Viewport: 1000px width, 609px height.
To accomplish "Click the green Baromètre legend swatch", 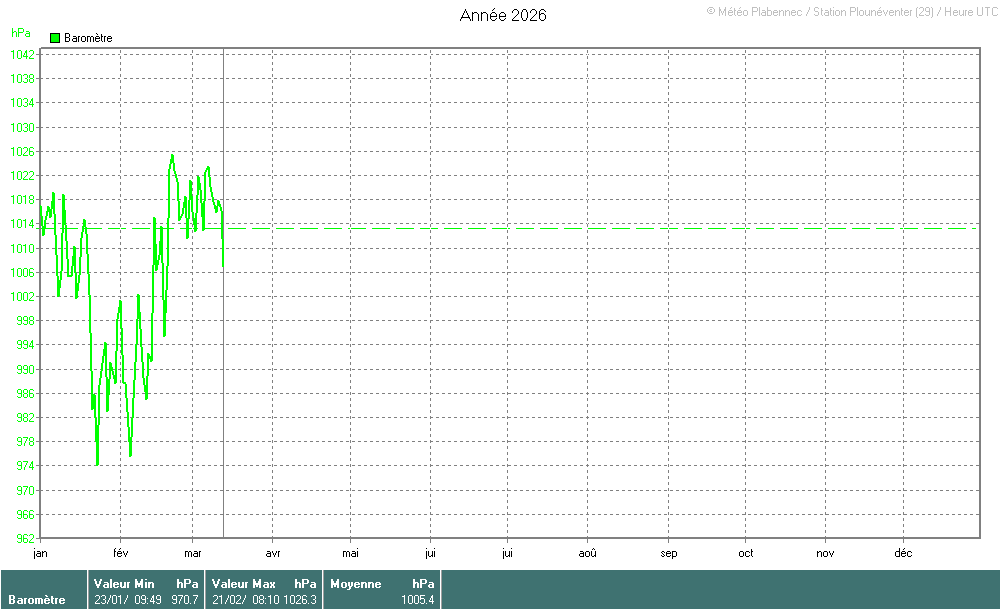I will [x=55, y=38].
